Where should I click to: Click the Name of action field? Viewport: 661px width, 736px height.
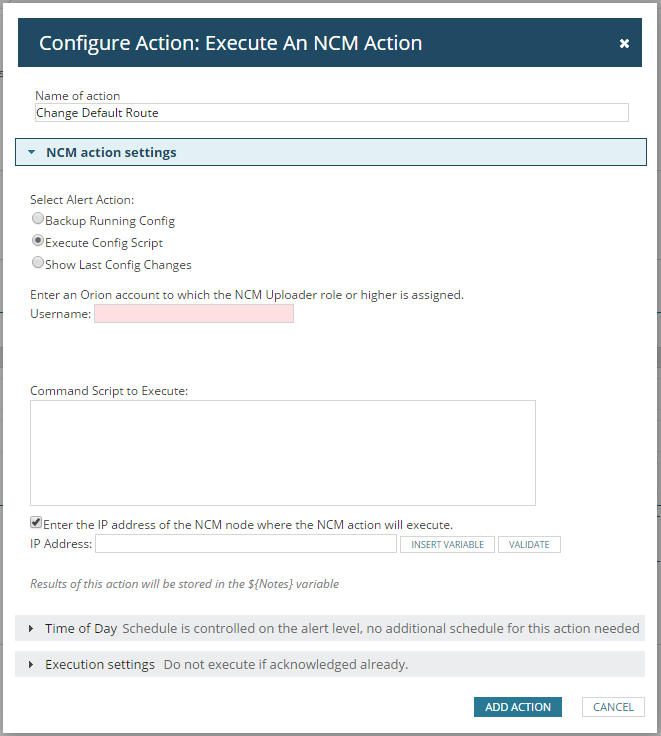[331, 113]
